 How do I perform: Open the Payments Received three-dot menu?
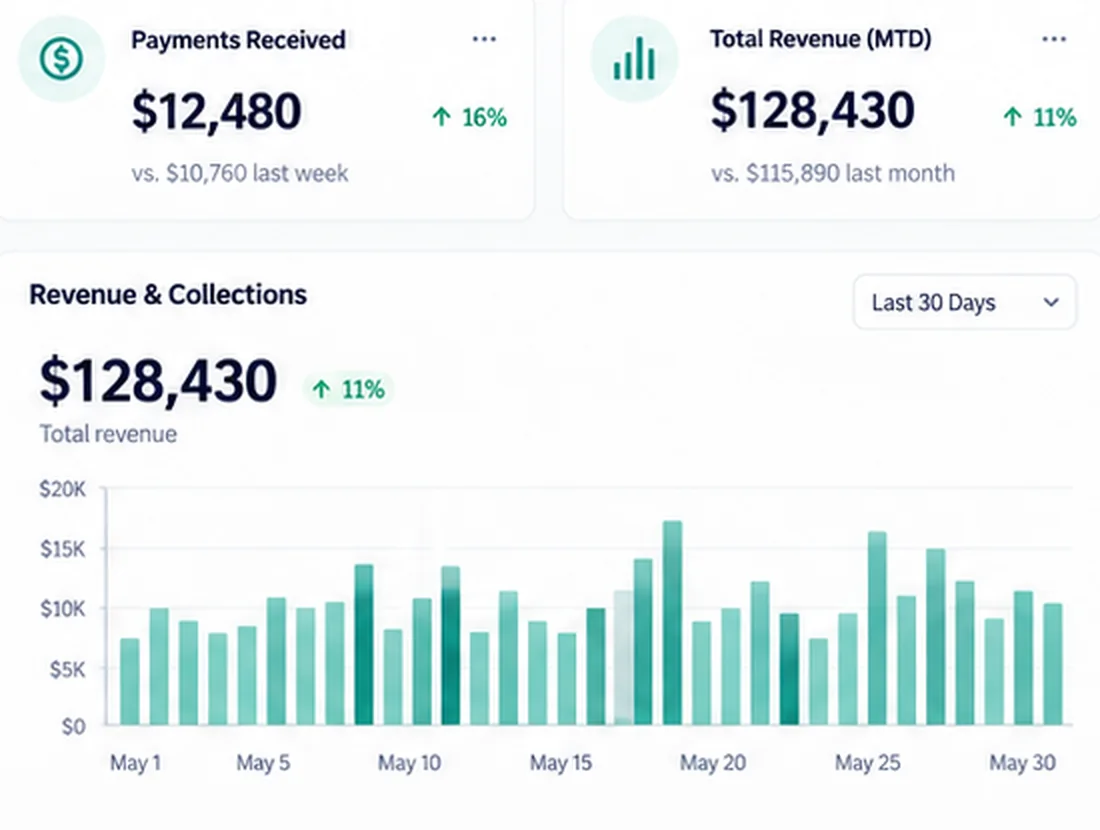coord(484,39)
